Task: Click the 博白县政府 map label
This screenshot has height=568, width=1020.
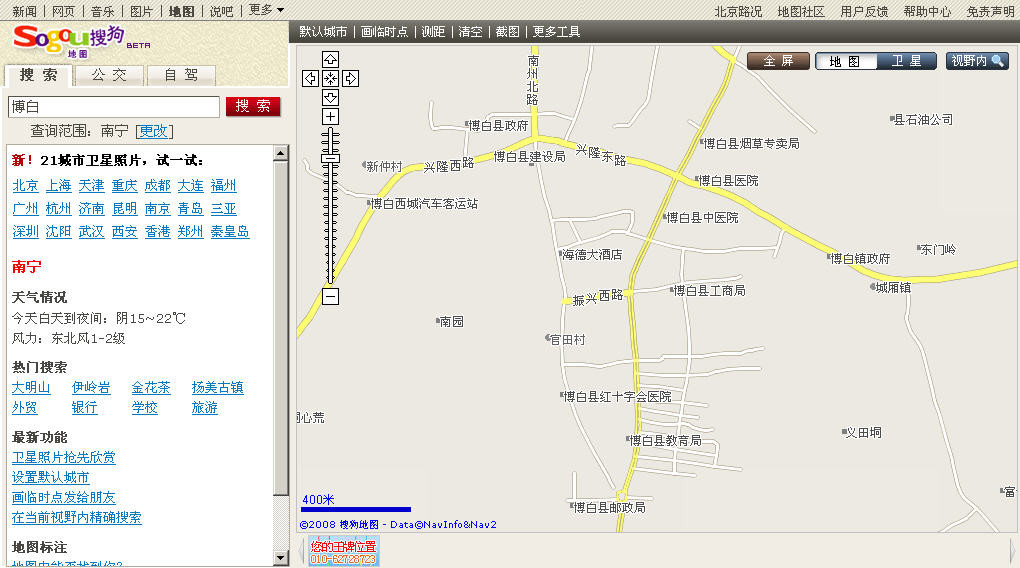Action: tap(498, 126)
